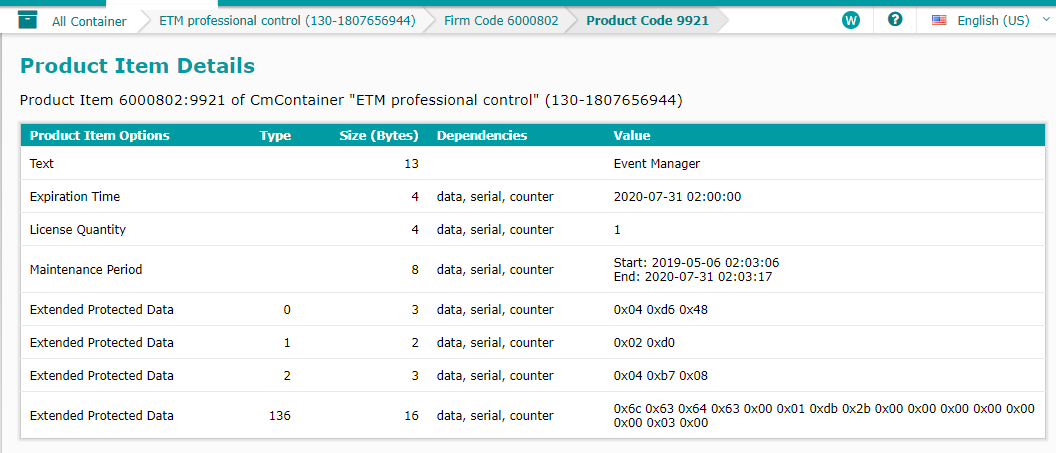Image resolution: width=1056 pixels, height=453 pixels.
Task: Click the round teal W icon
Action: 851,20
